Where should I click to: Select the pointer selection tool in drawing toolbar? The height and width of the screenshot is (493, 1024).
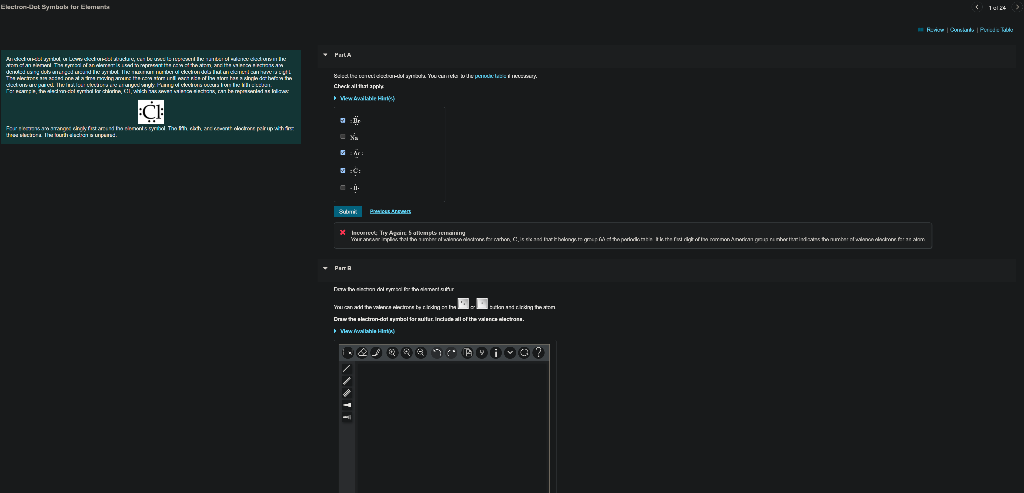347,353
